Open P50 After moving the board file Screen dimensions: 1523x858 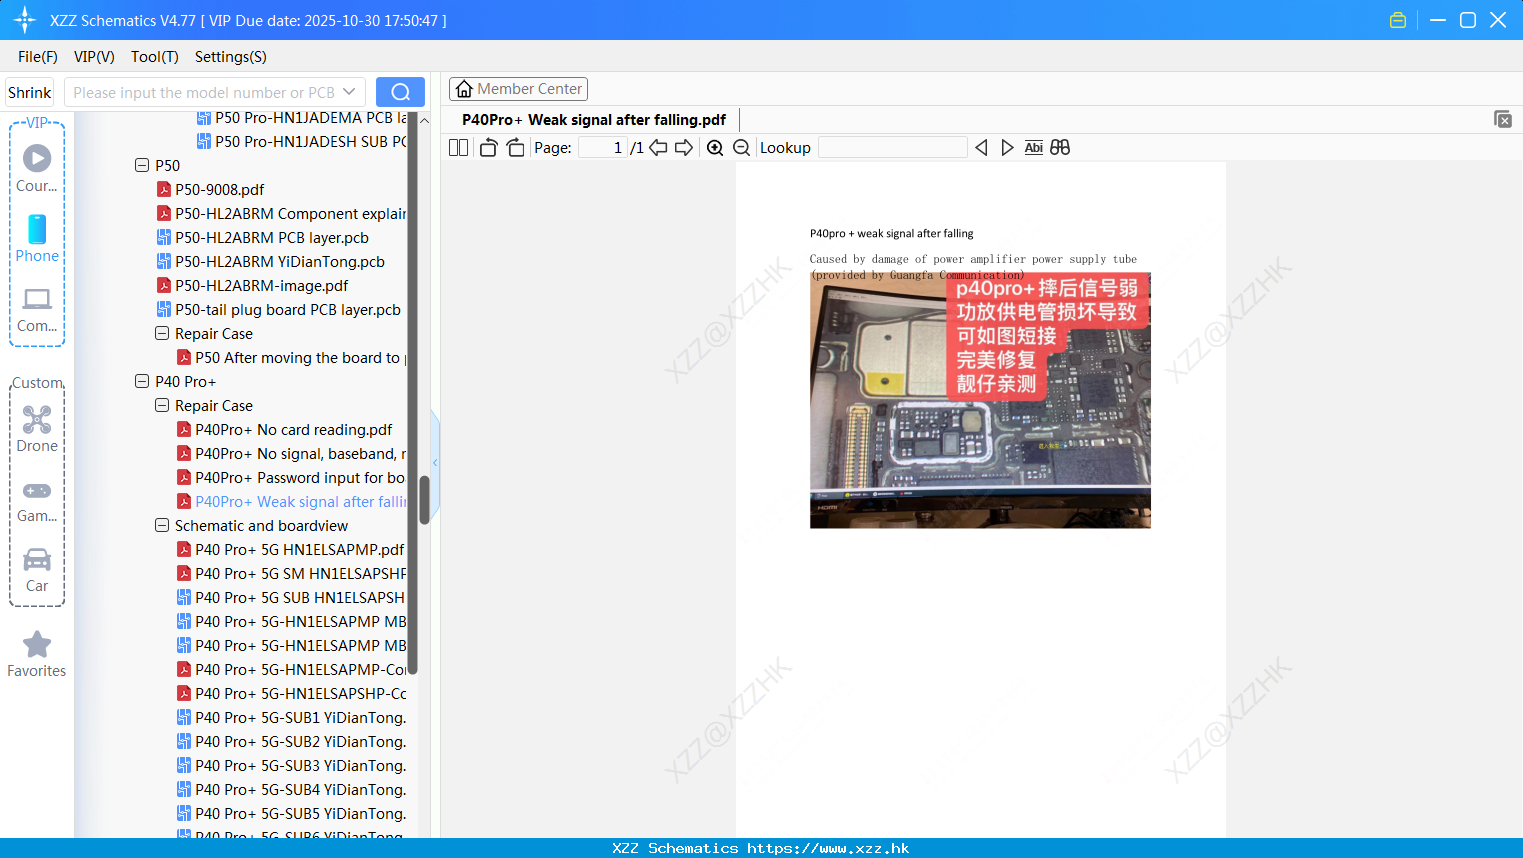(292, 357)
